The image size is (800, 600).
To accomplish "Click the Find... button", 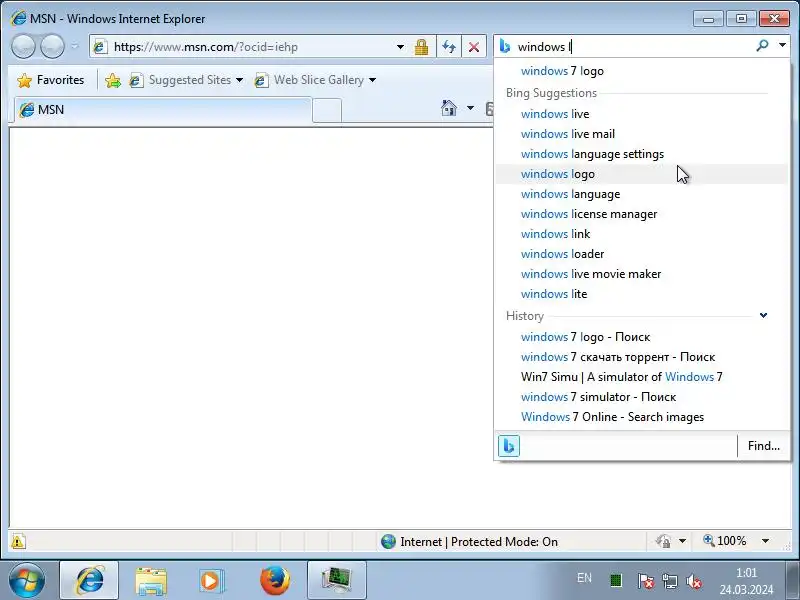I will point(764,446).
